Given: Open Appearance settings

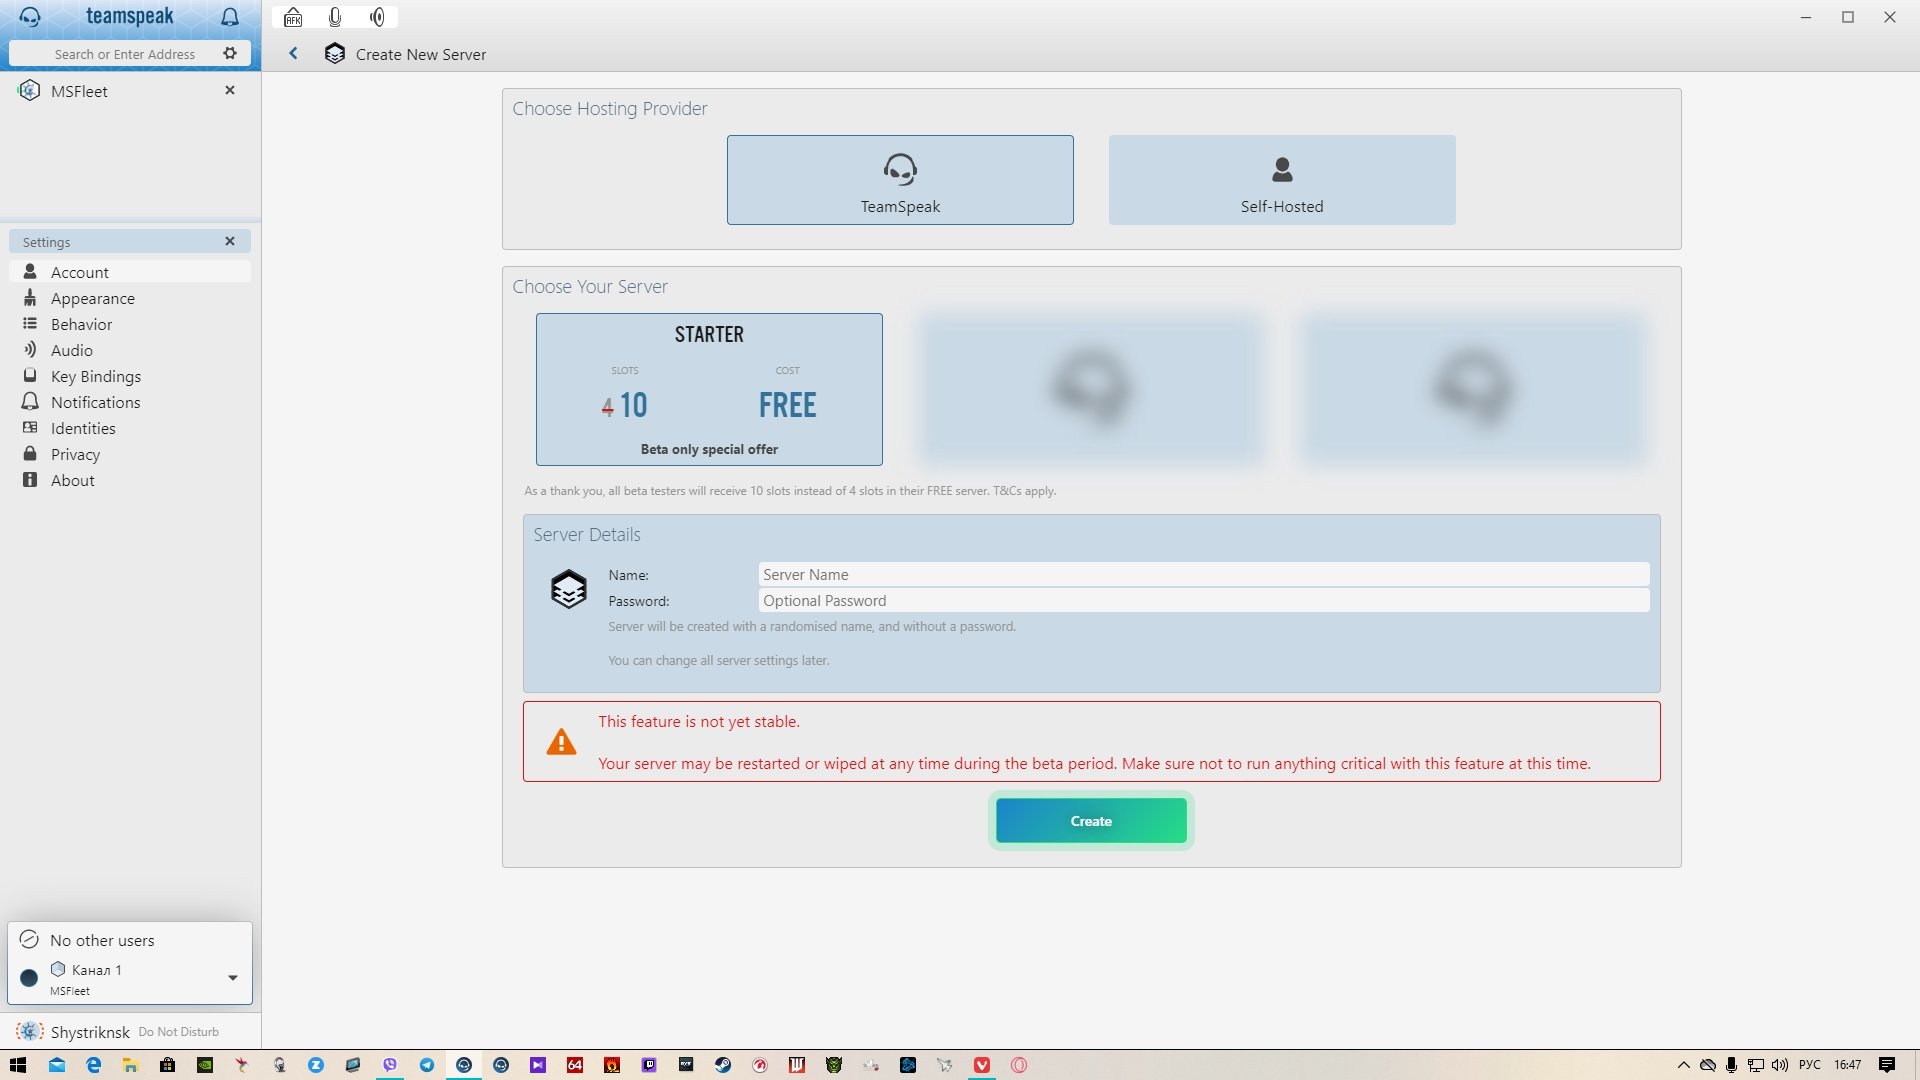Looking at the screenshot, I should click(130, 298).
